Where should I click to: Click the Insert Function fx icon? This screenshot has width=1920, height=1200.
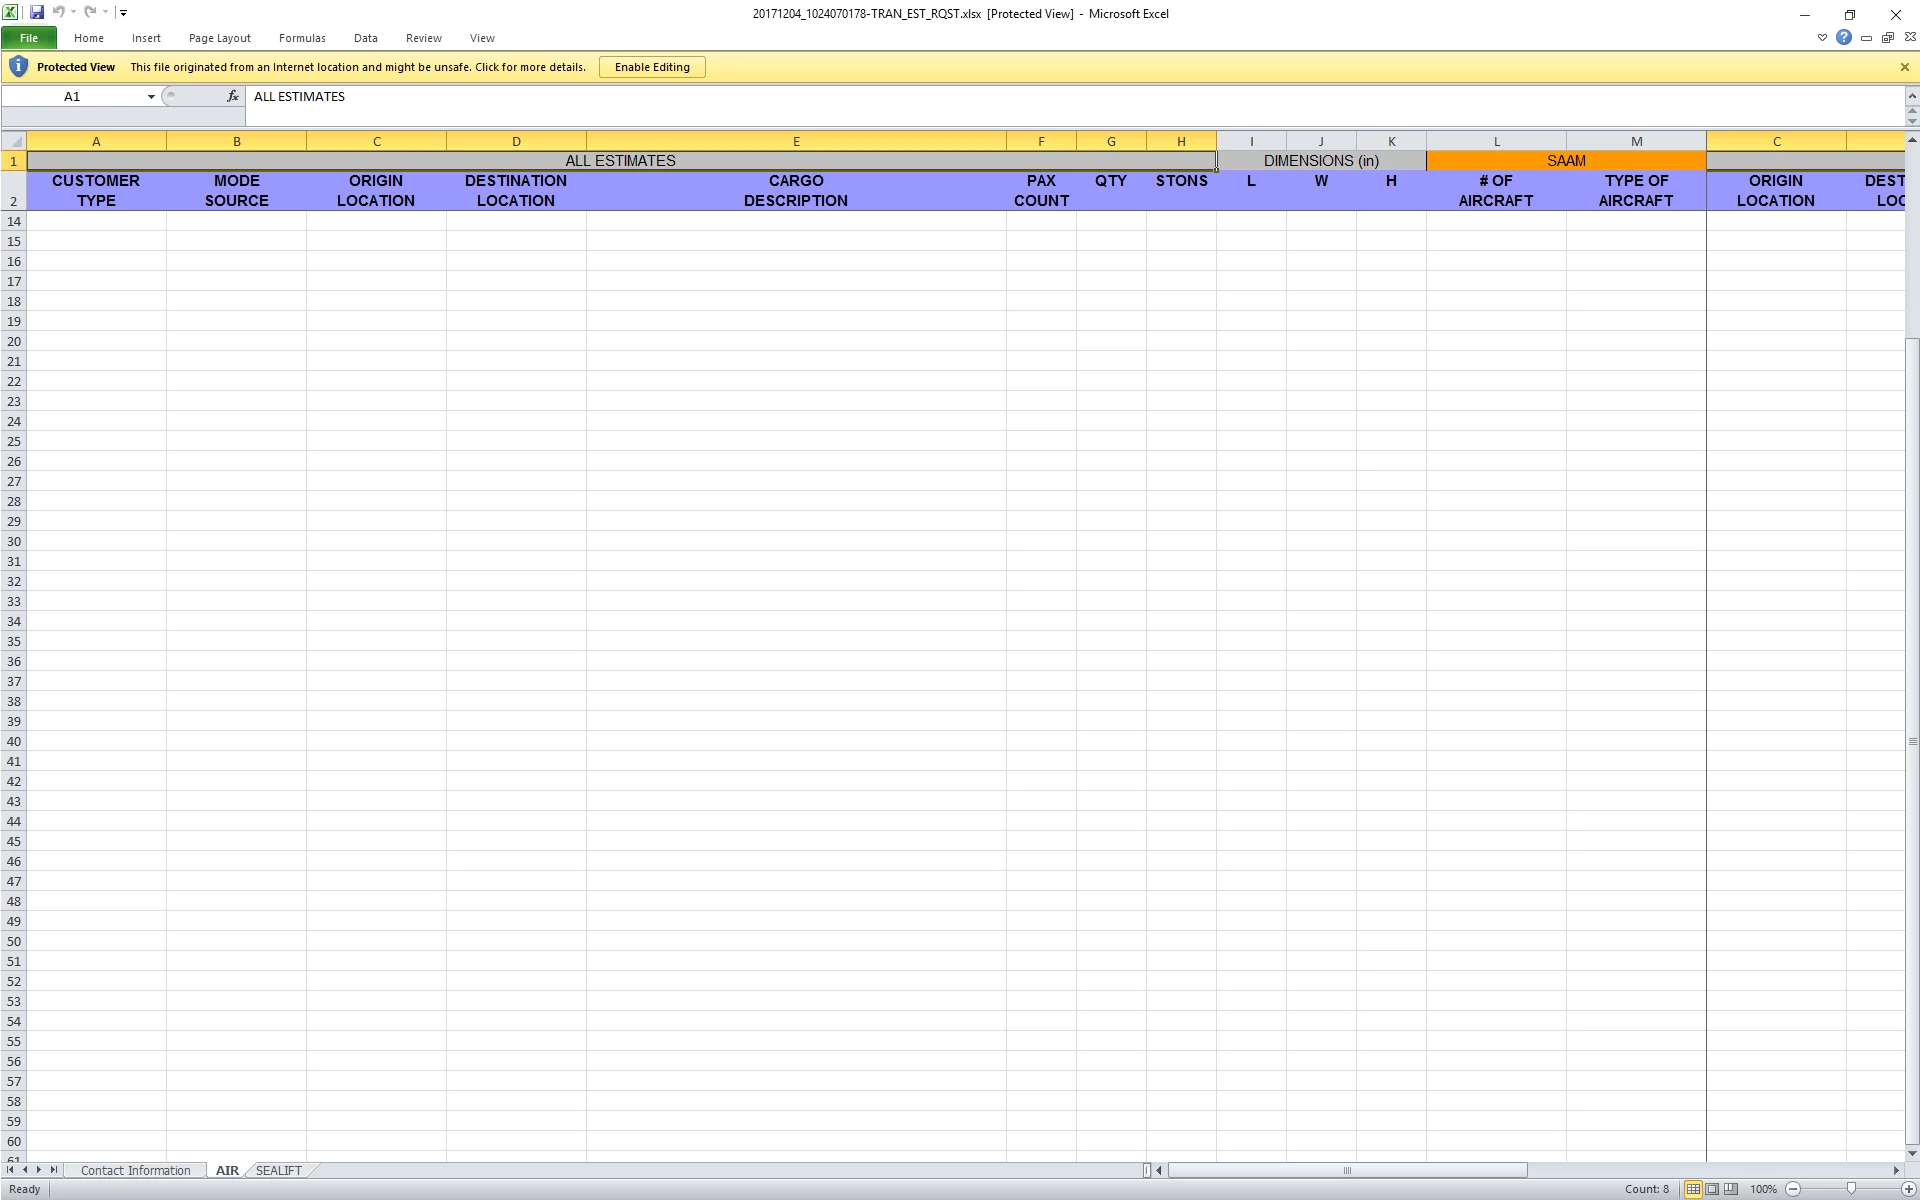click(x=232, y=96)
